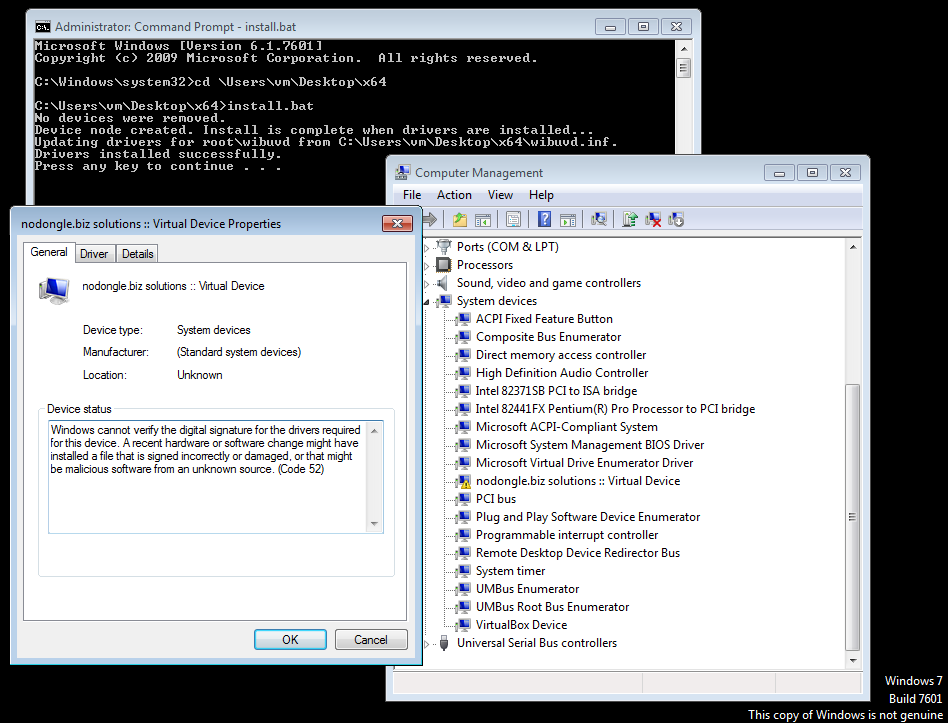This screenshot has width=948, height=723.
Task: Scan for hardware changes via toolbar icon
Action: tap(600, 219)
